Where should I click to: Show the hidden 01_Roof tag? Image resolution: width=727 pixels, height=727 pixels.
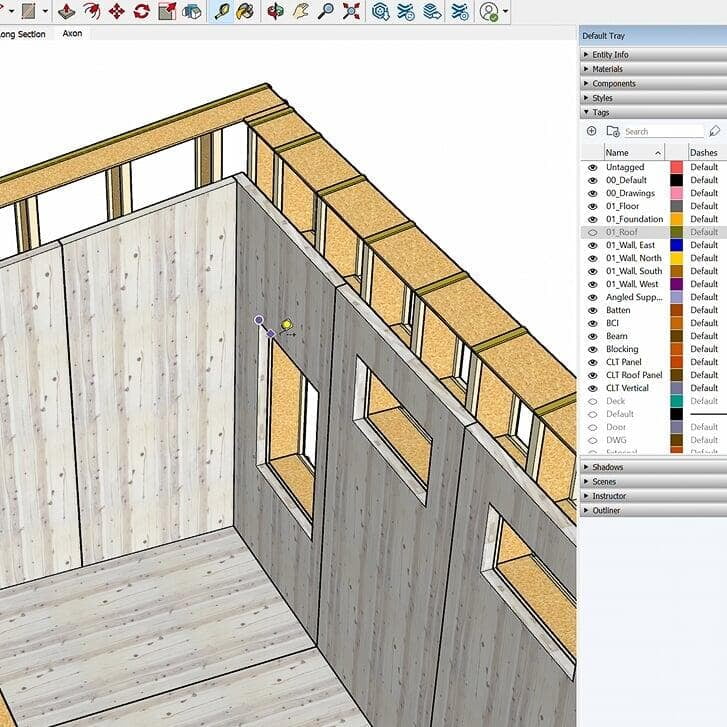pyautogui.click(x=593, y=232)
